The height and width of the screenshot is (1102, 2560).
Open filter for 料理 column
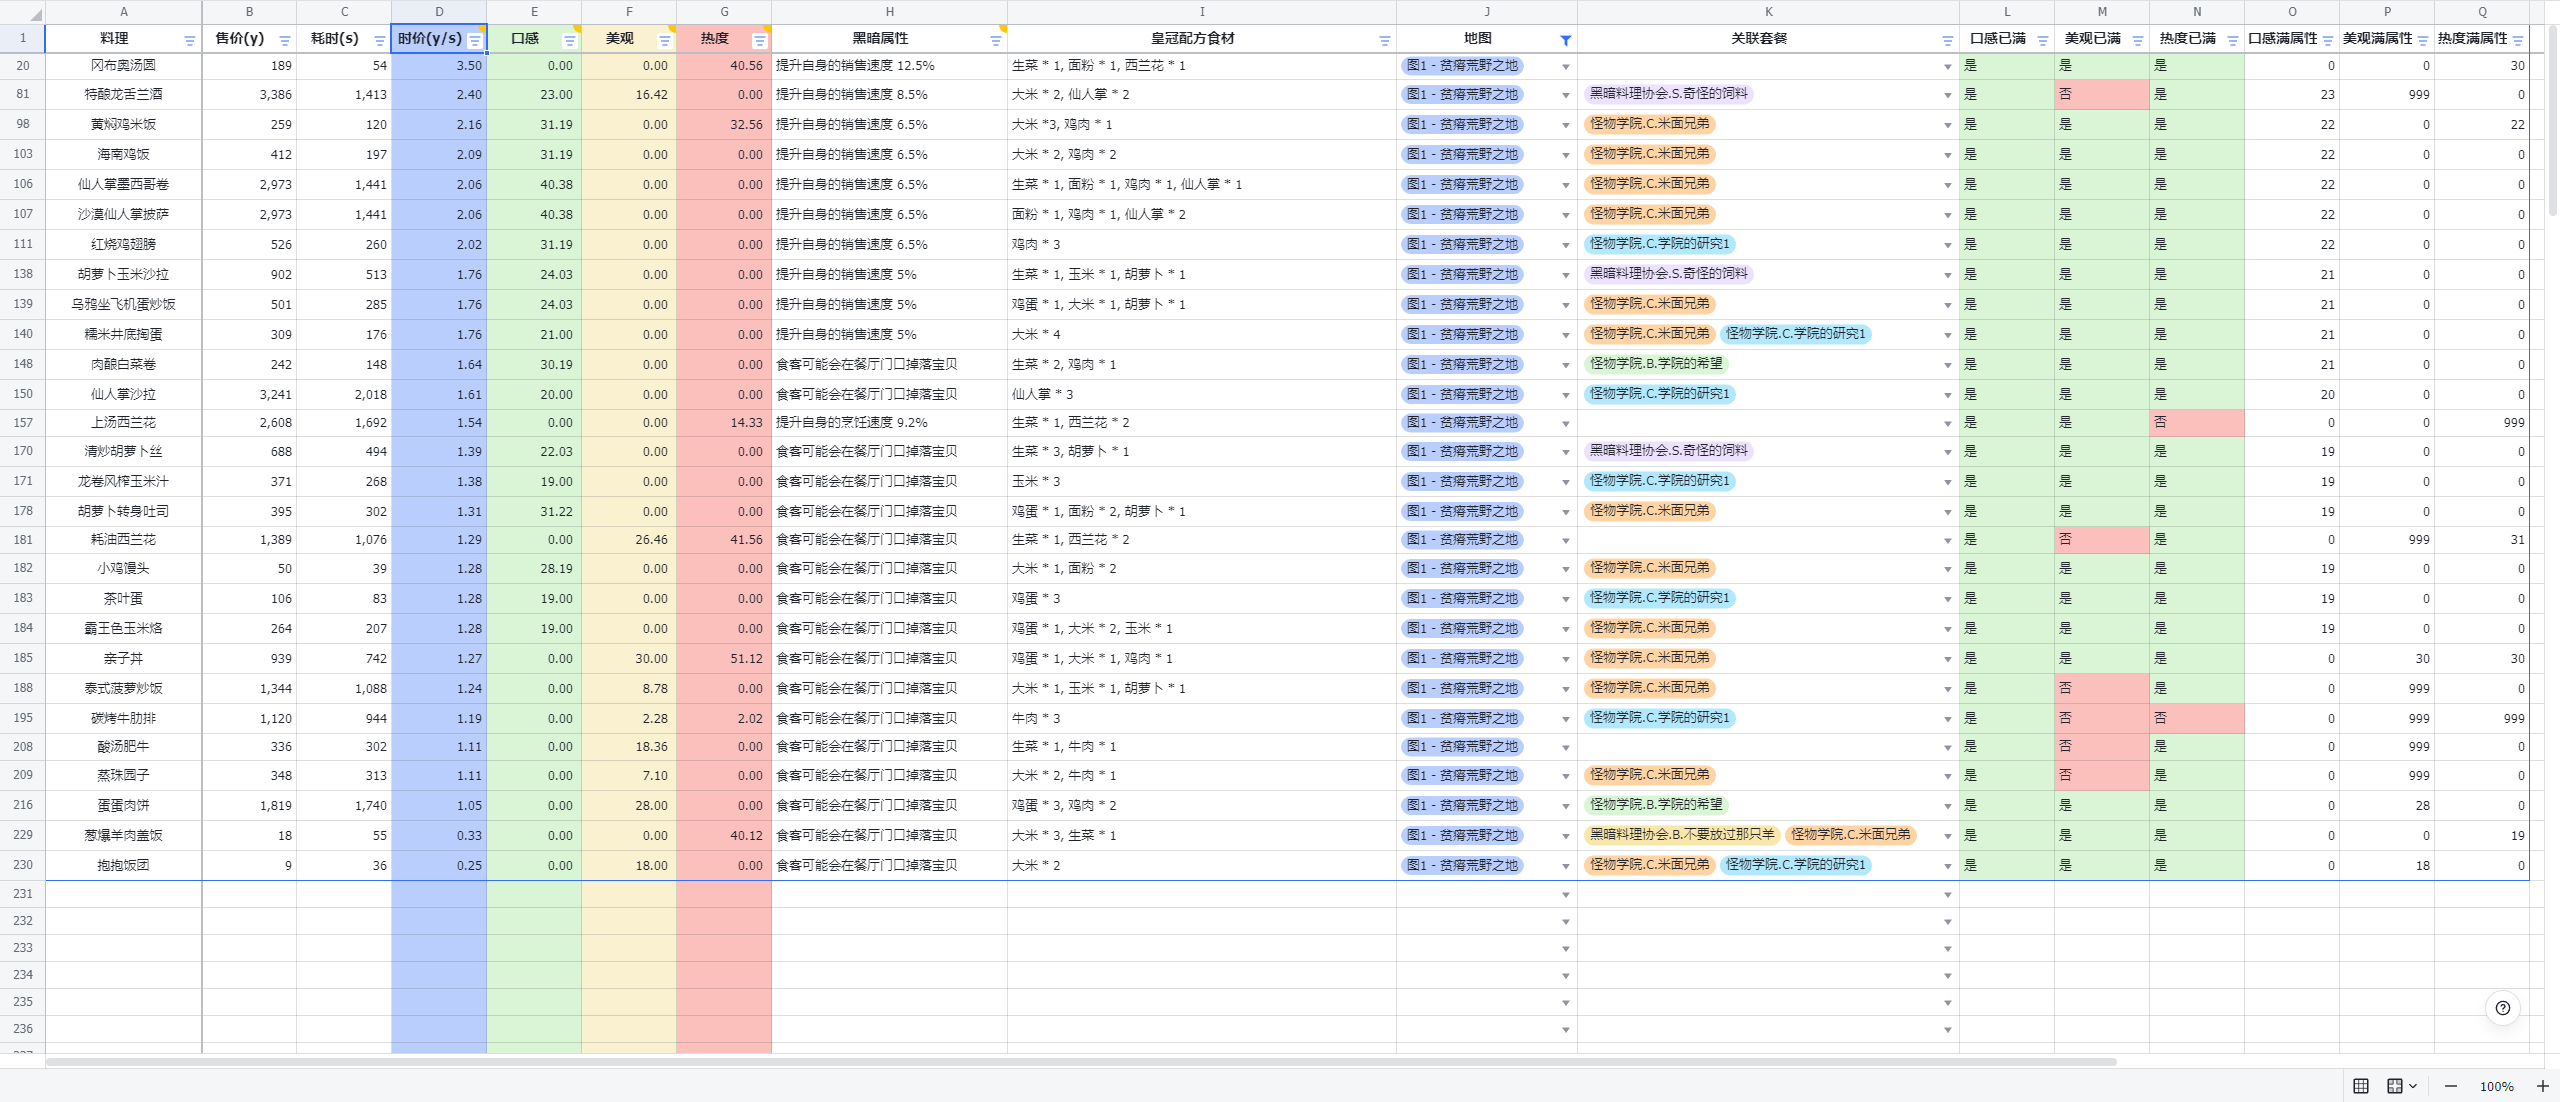point(189,41)
